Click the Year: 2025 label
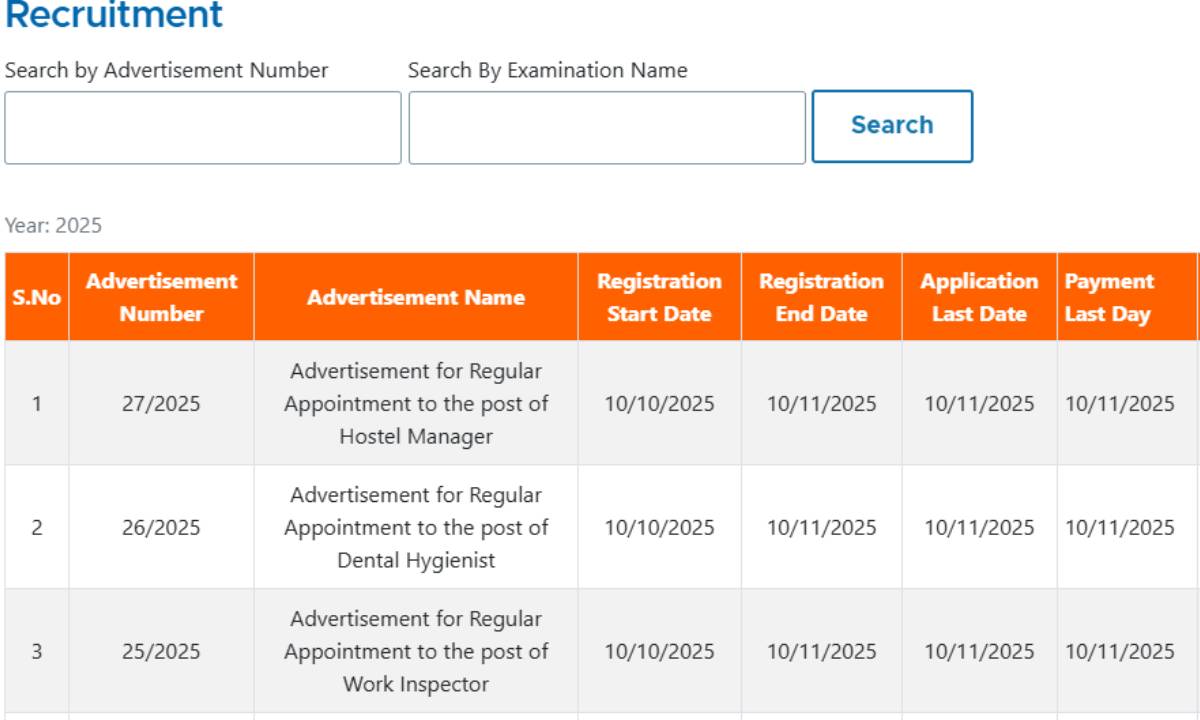Image resolution: width=1200 pixels, height=720 pixels. point(53,226)
